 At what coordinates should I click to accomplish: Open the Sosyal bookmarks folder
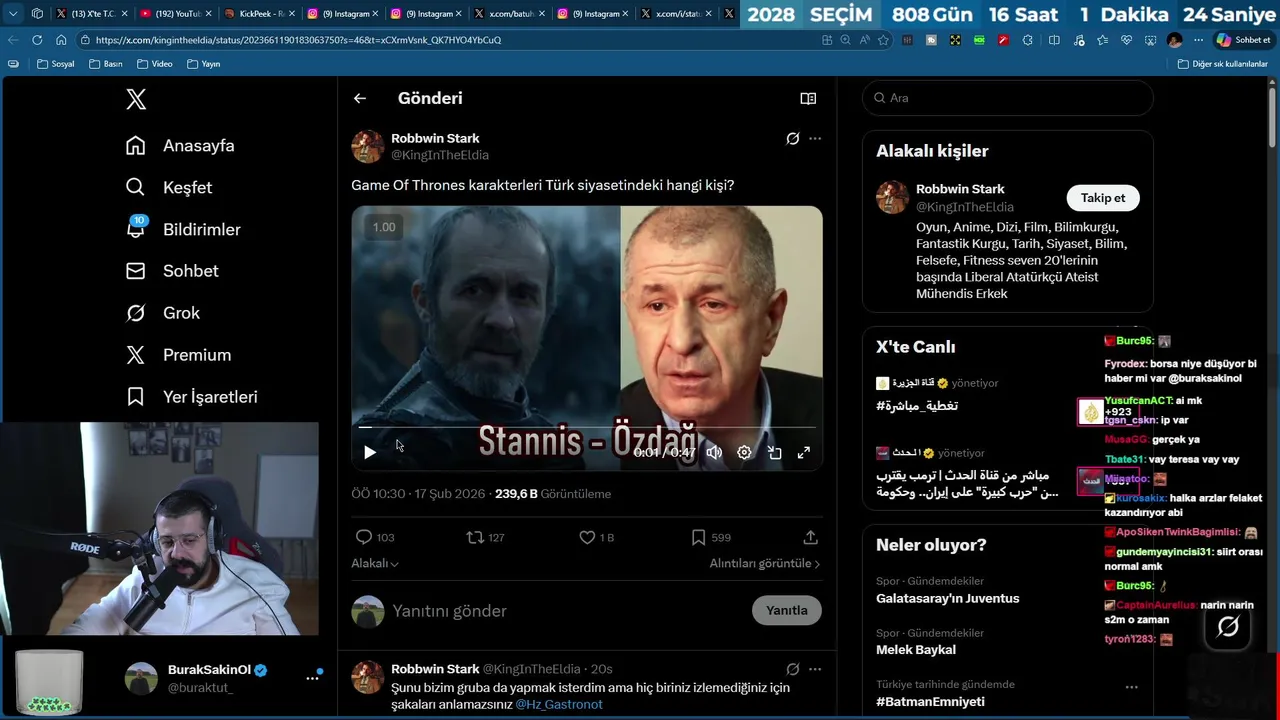coord(56,64)
